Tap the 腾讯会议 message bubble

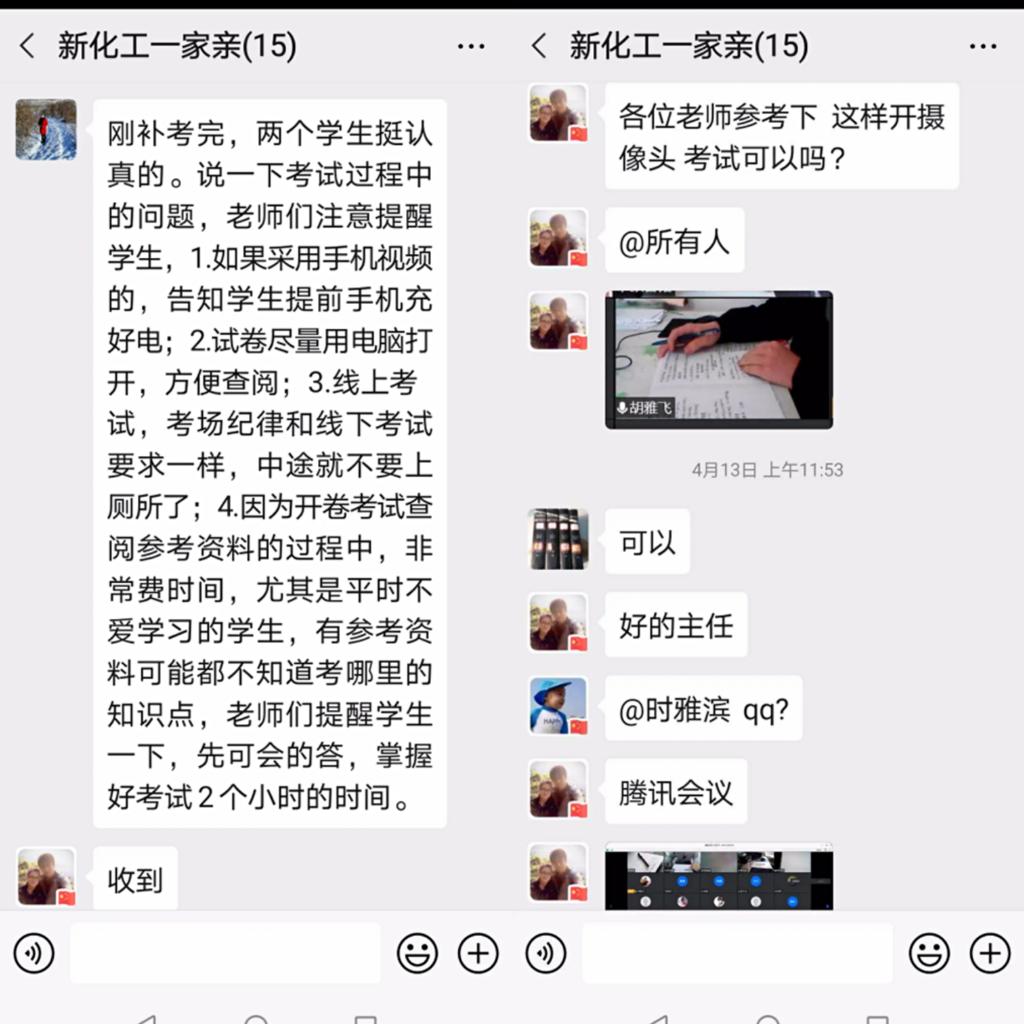[676, 792]
